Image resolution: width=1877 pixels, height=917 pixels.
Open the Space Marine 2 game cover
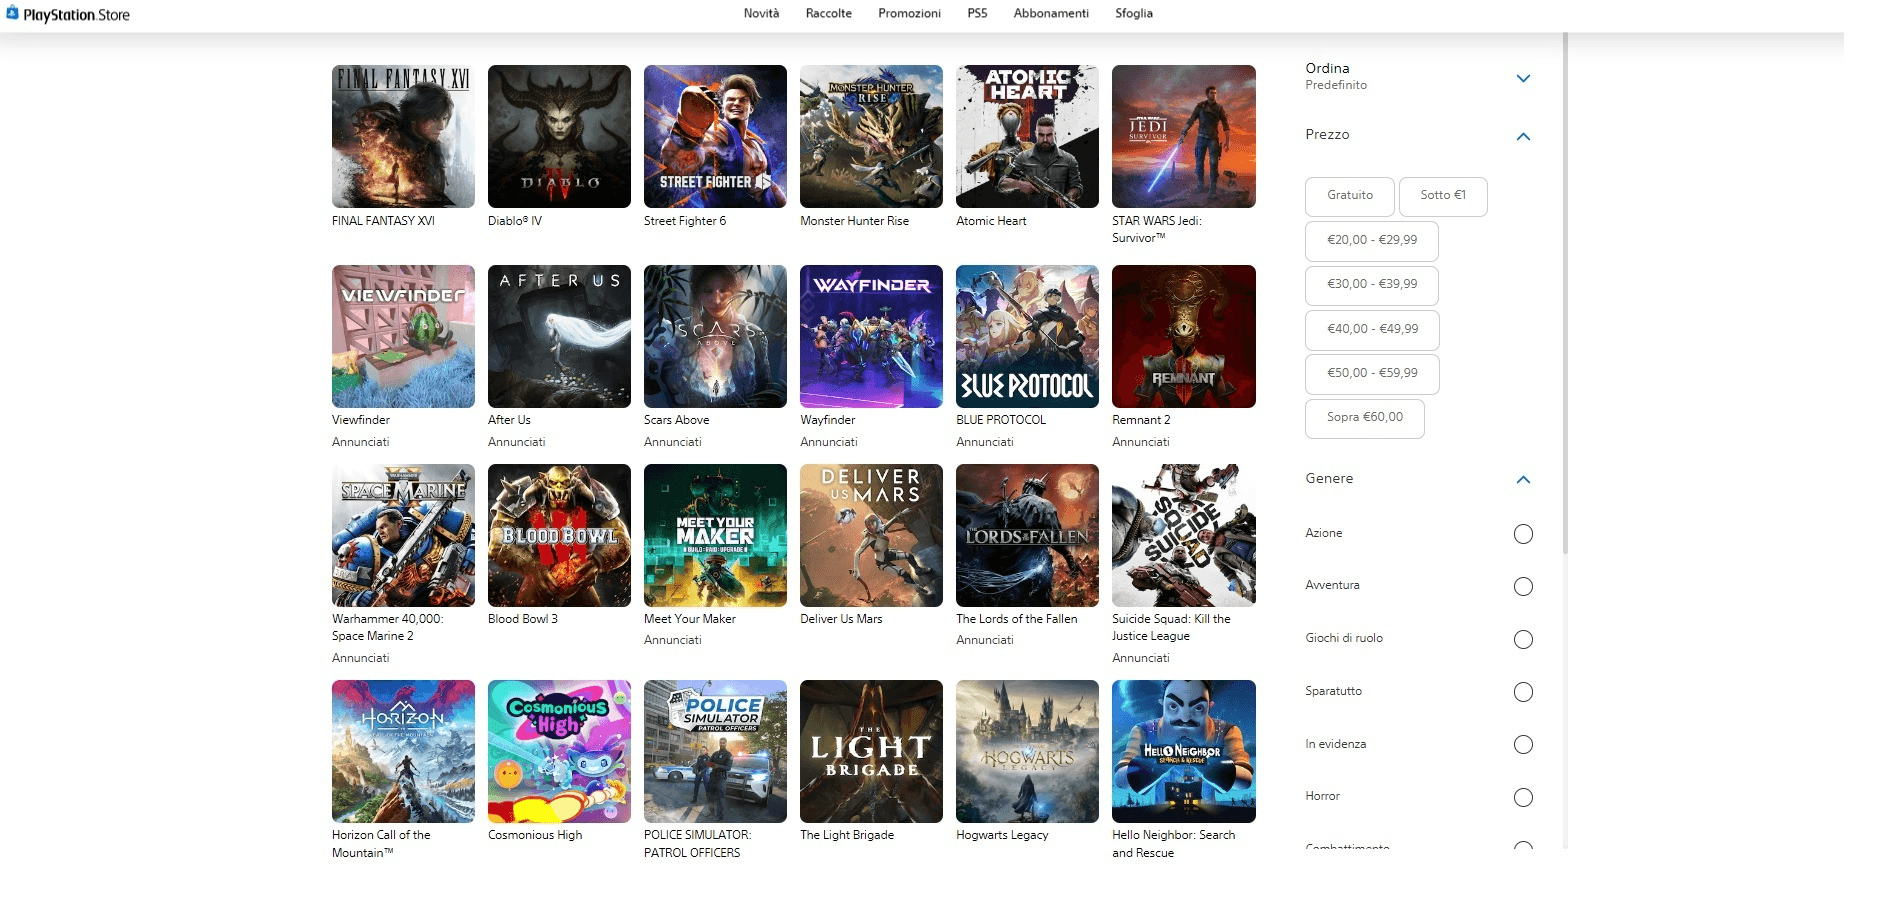coord(403,535)
